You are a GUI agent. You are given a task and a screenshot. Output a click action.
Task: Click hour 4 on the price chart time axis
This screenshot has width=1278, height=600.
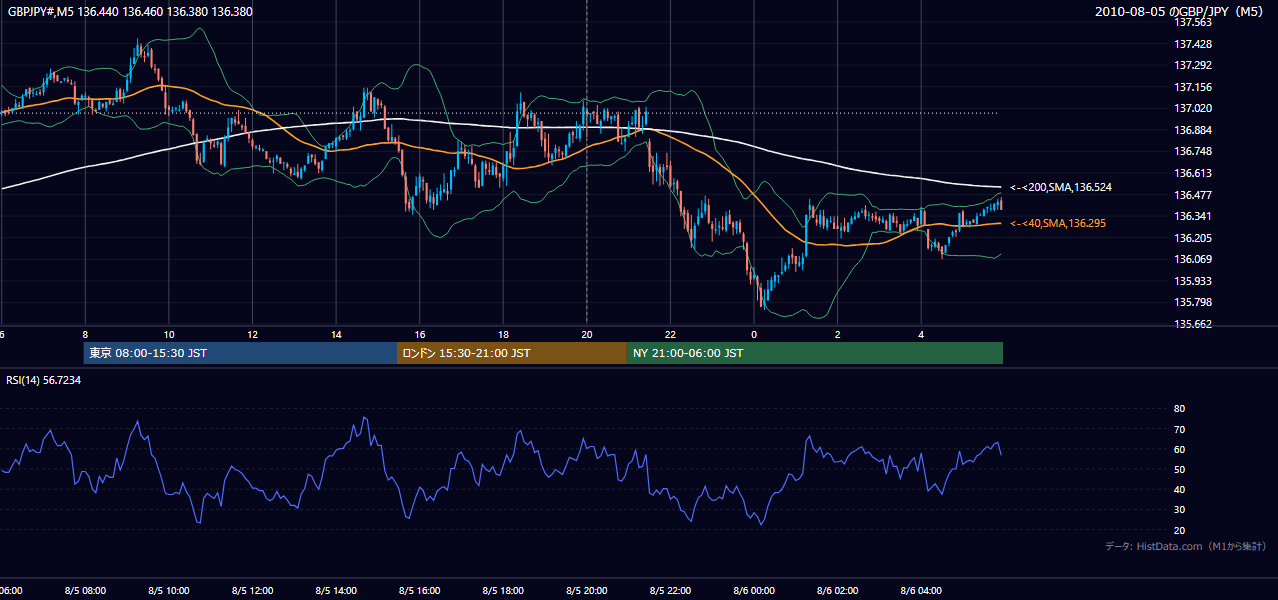tap(921, 335)
